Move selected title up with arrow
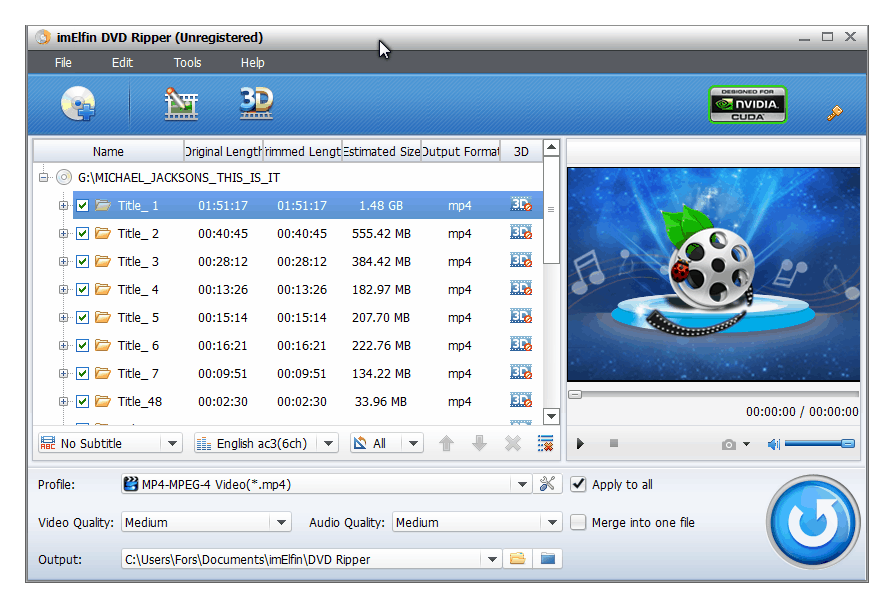Screen dimensions: 894x608 click(x=446, y=443)
